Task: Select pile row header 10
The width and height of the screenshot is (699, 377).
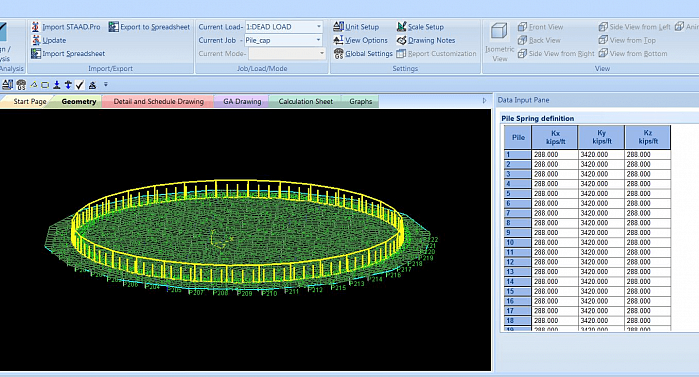Action: 518,242
